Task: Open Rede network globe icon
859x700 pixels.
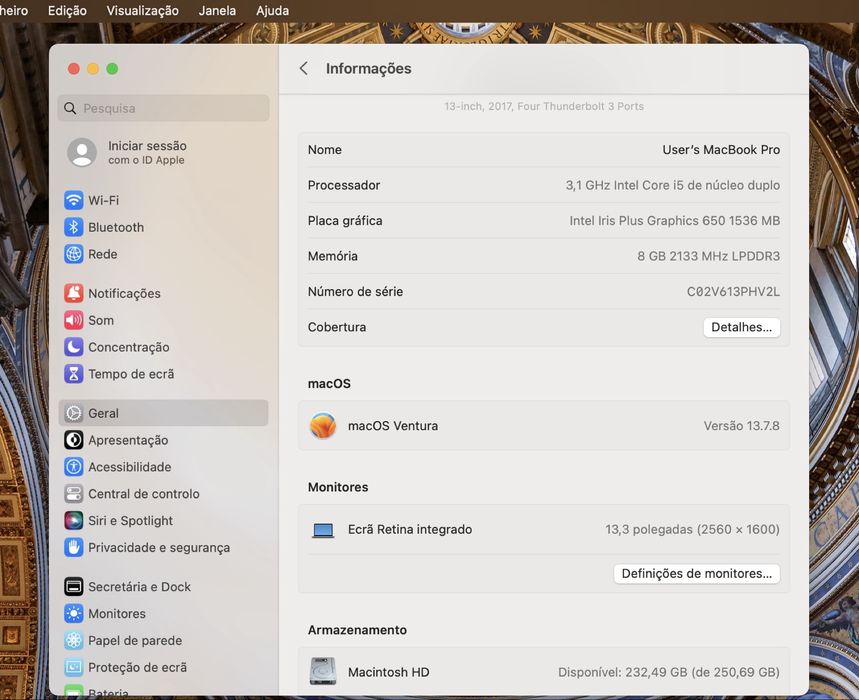Action: pyautogui.click(x=73, y=254)
